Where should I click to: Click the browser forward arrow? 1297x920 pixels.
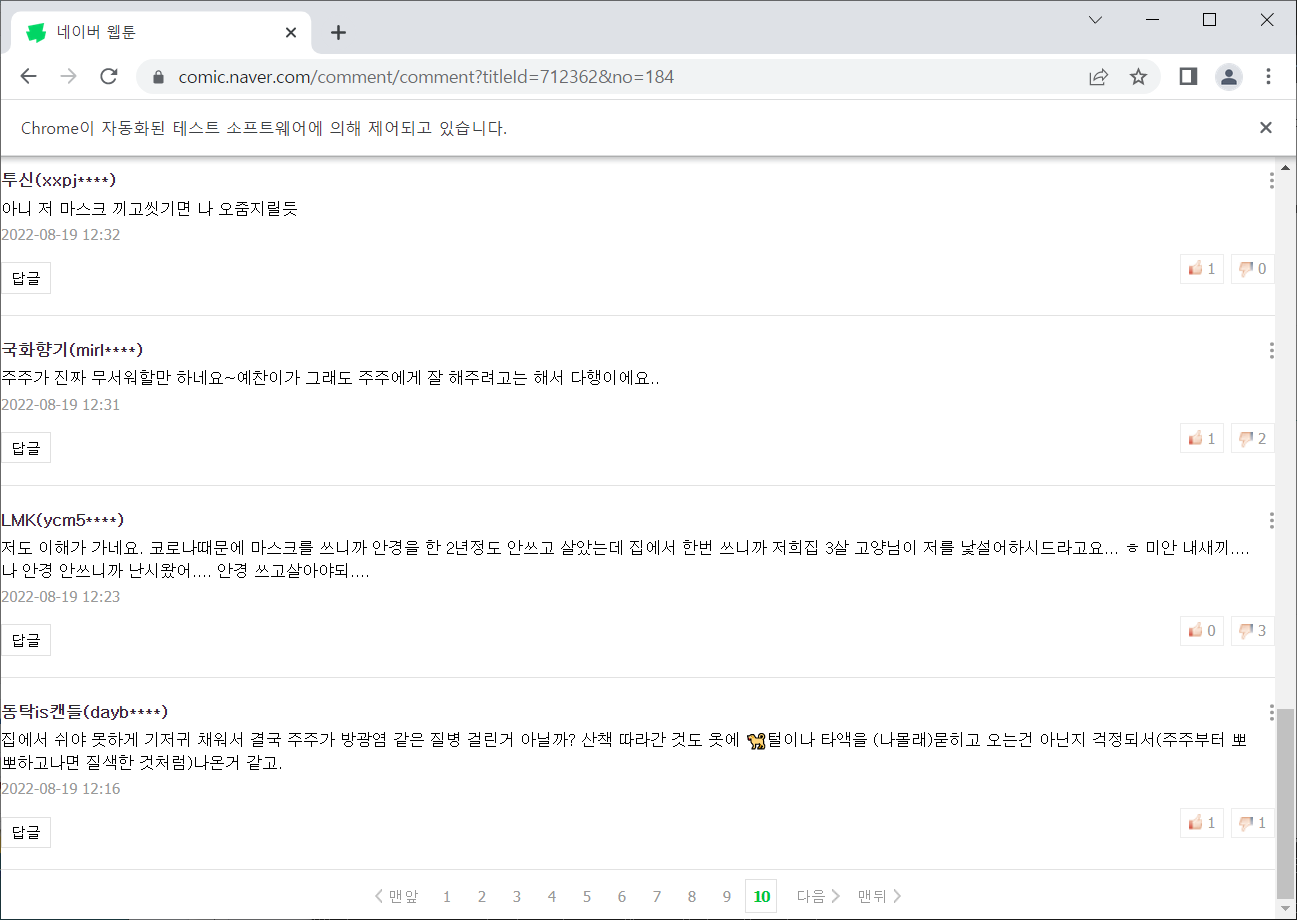tap(69, 77)
